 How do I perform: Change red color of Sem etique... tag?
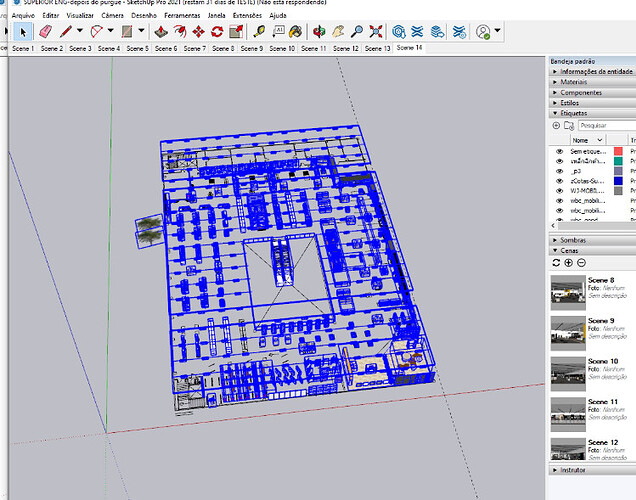(x=618, y=151)
